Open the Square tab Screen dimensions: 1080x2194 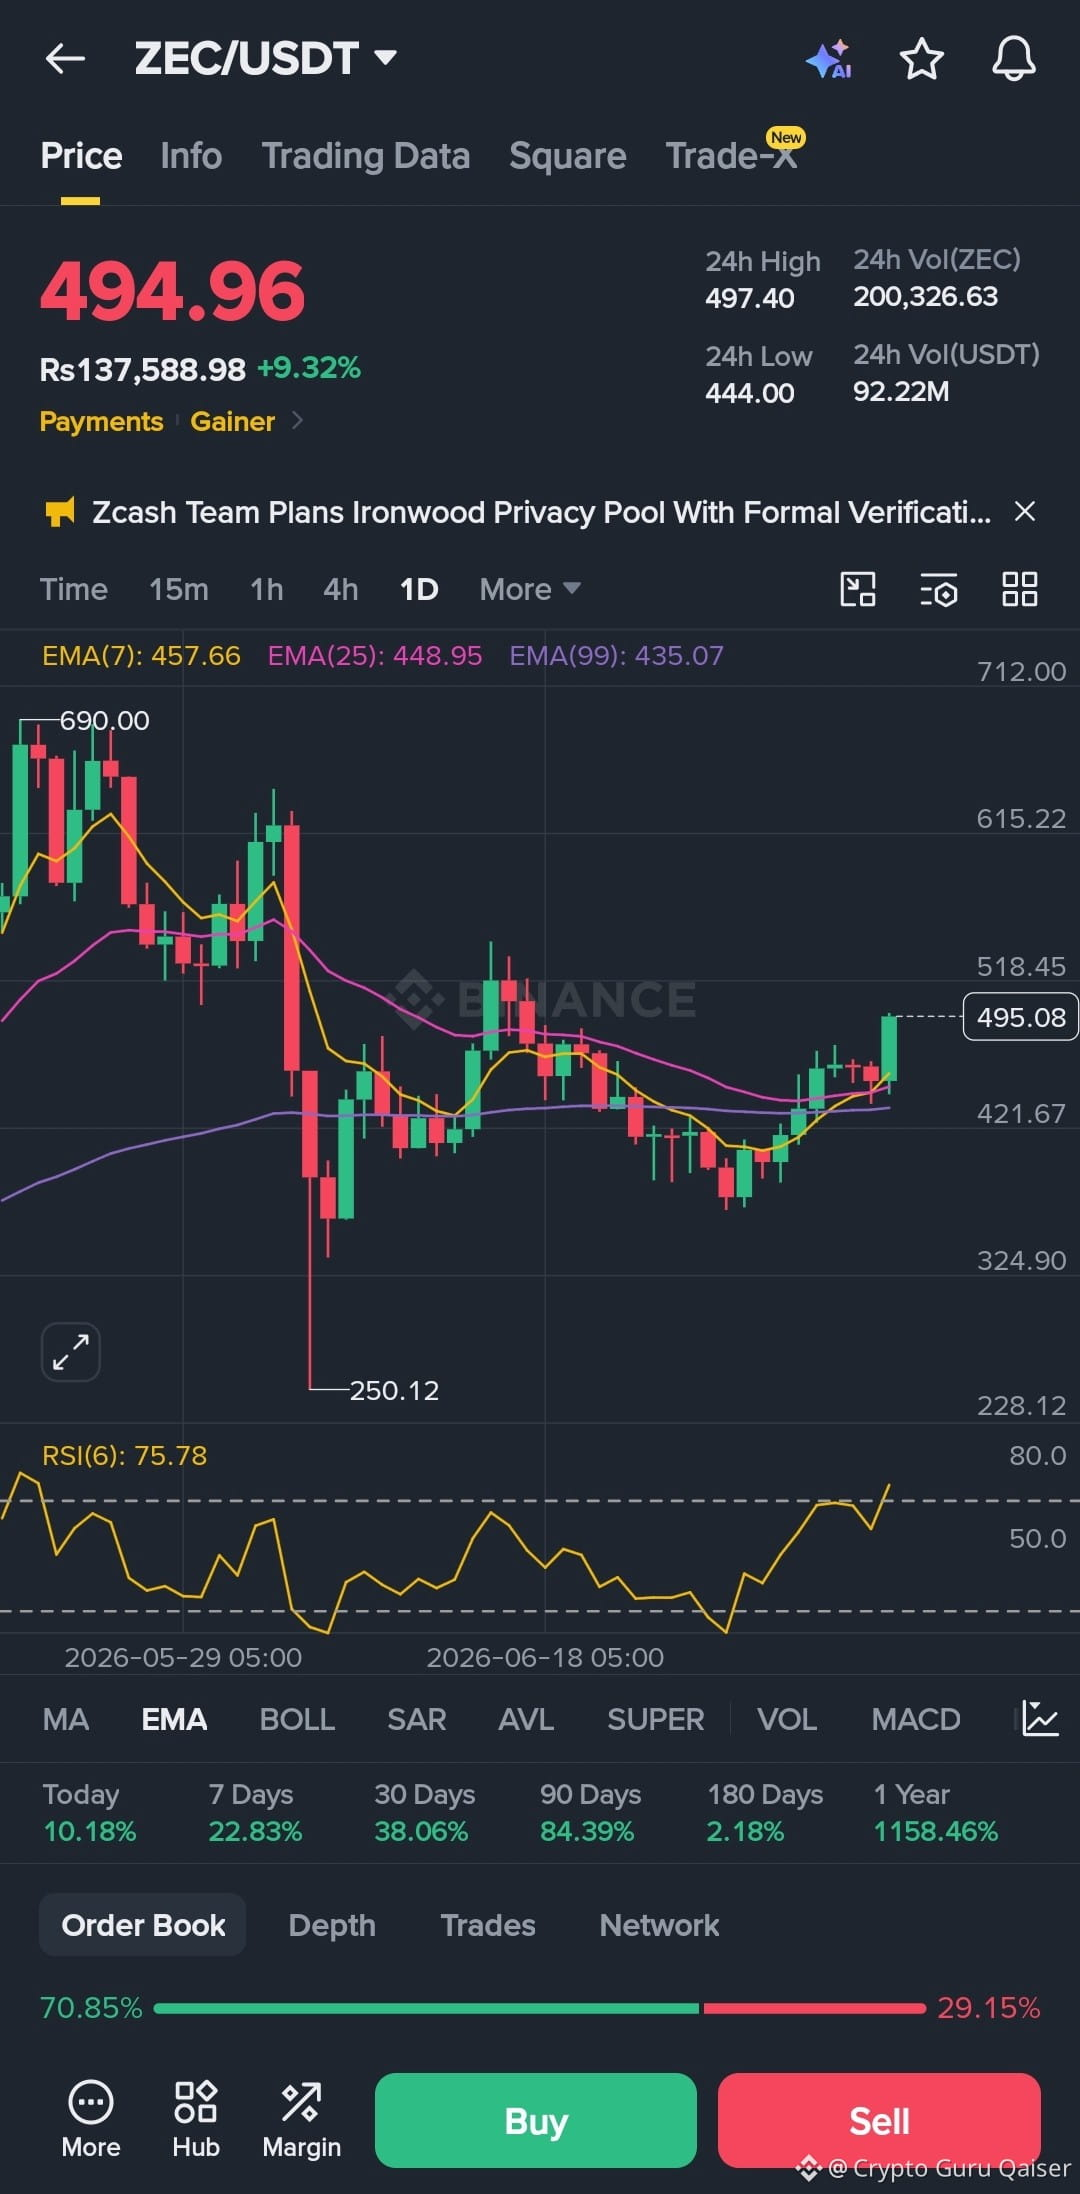tap(567, 156)
